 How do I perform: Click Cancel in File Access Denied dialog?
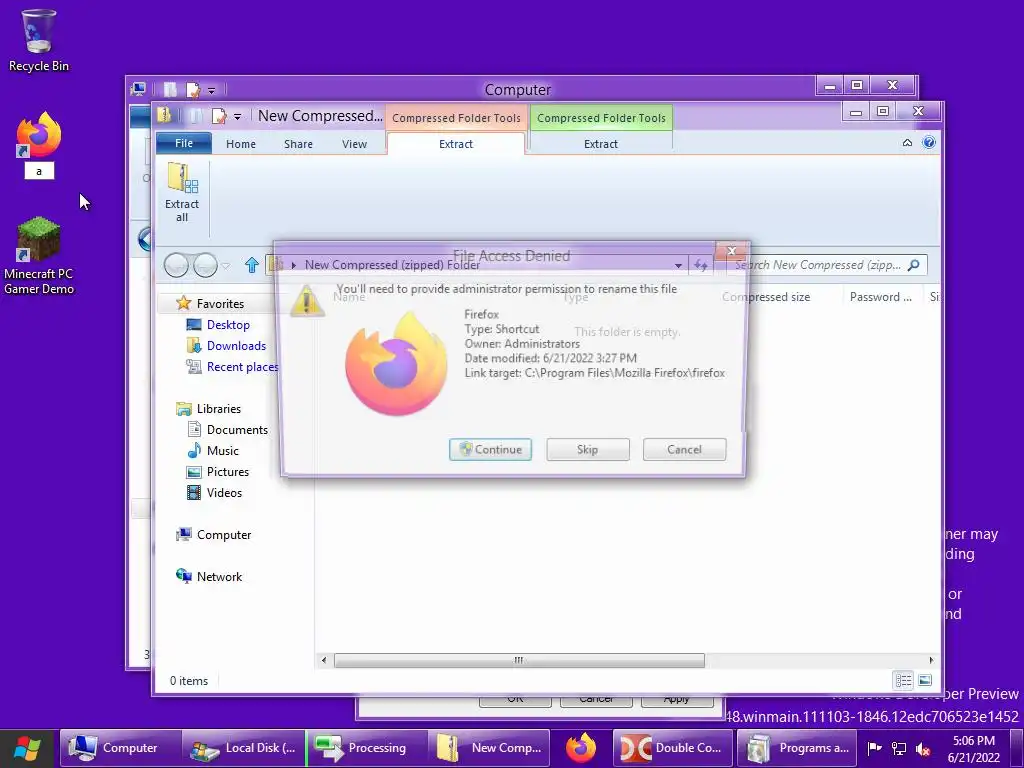pyautogui.click(x=684, y=449)
